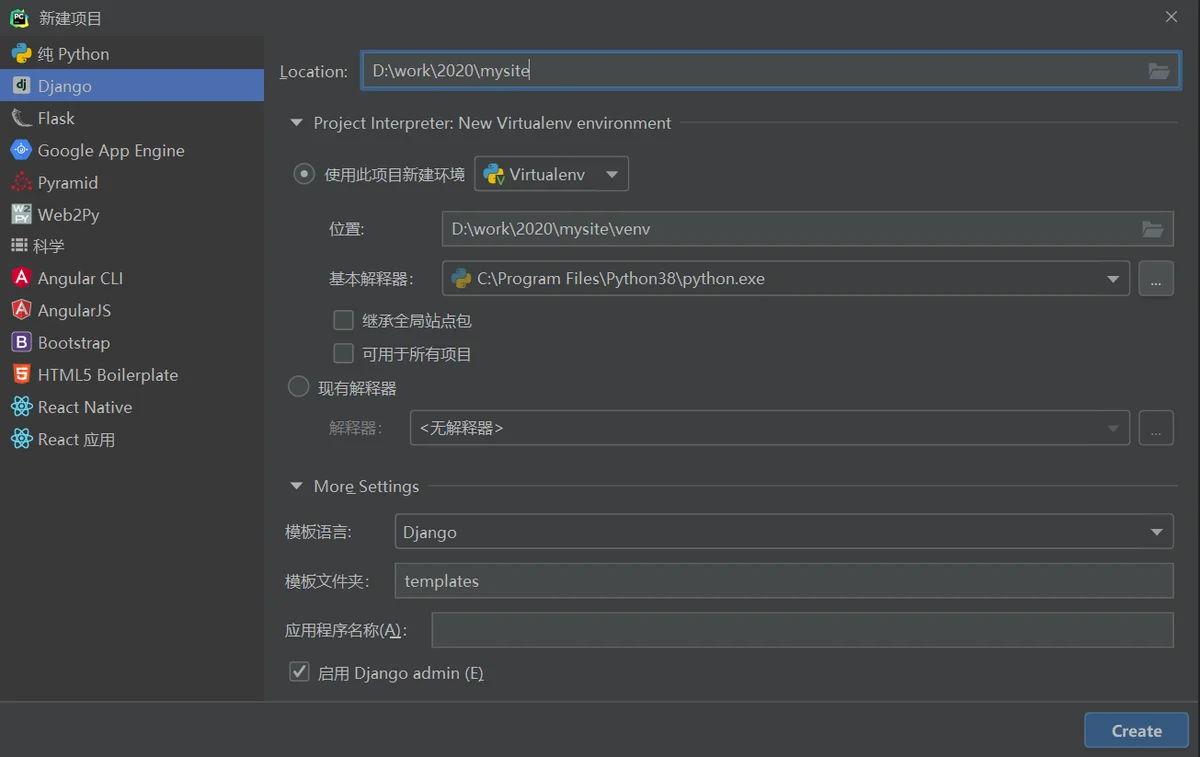Select Google App Engine project type
This screenshot has width=1200, height=757.
[132, 150]
